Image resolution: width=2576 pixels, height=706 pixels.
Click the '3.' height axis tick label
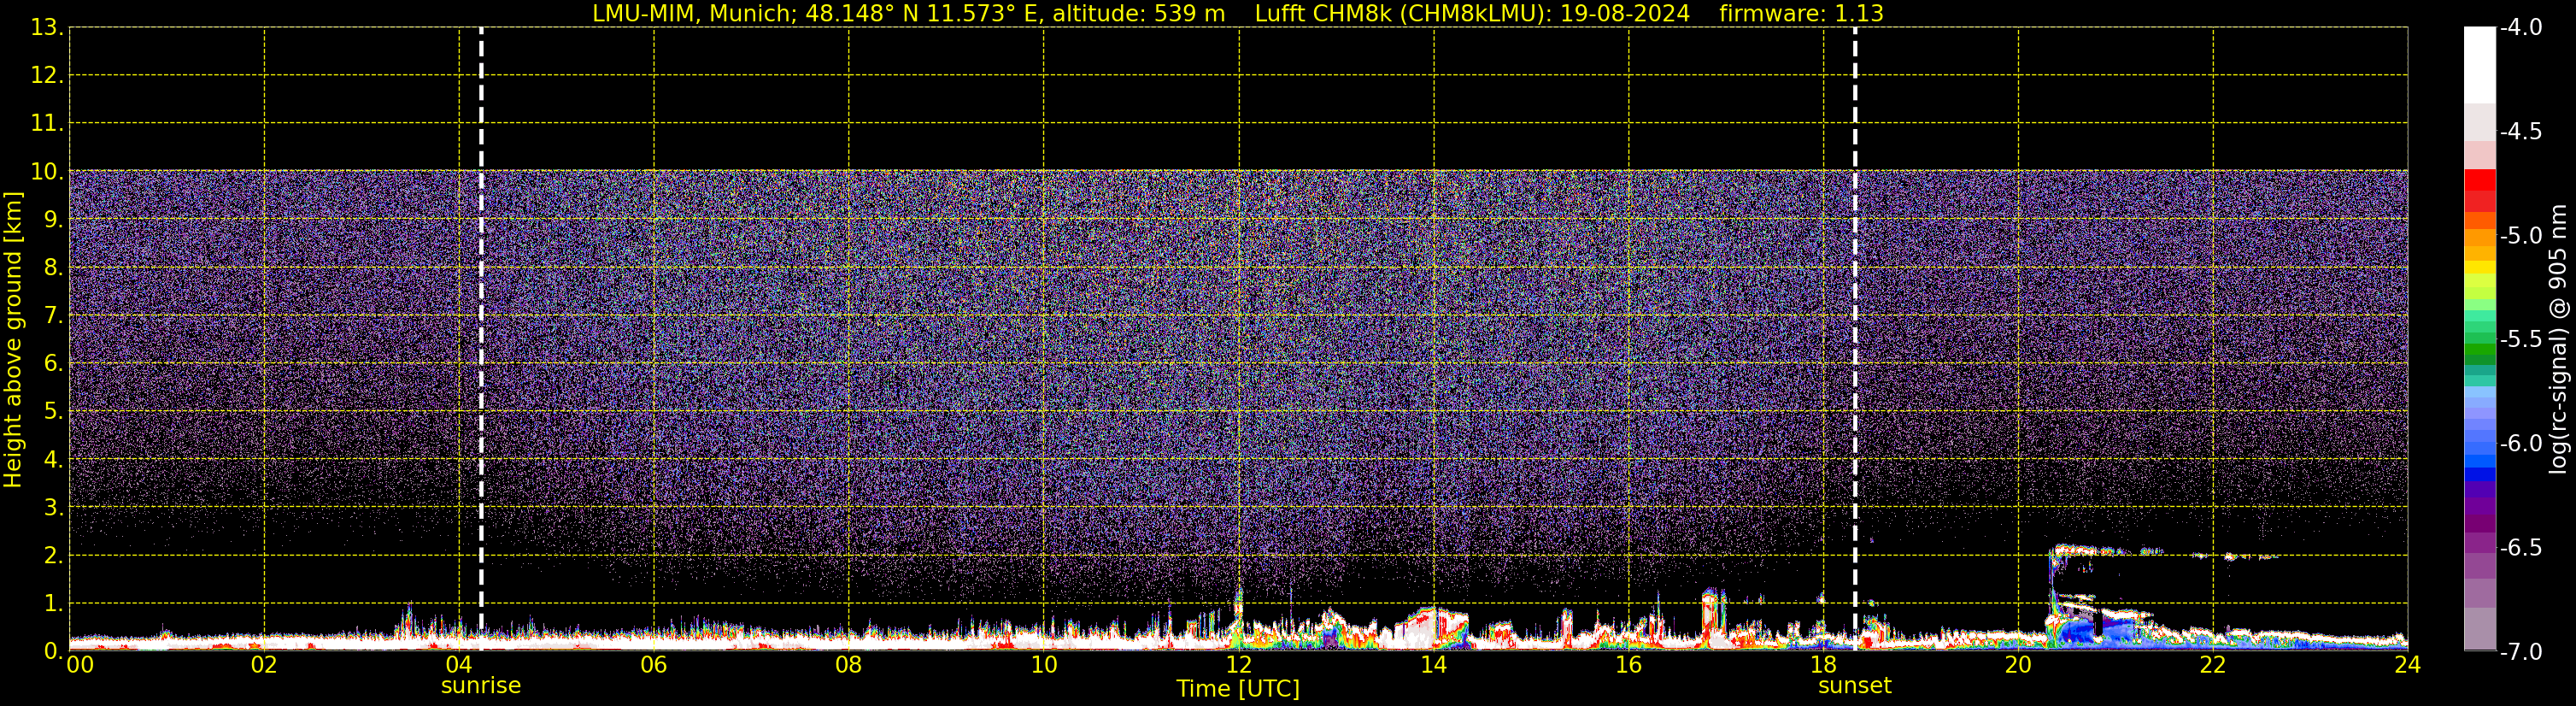(x=53, y=508)
